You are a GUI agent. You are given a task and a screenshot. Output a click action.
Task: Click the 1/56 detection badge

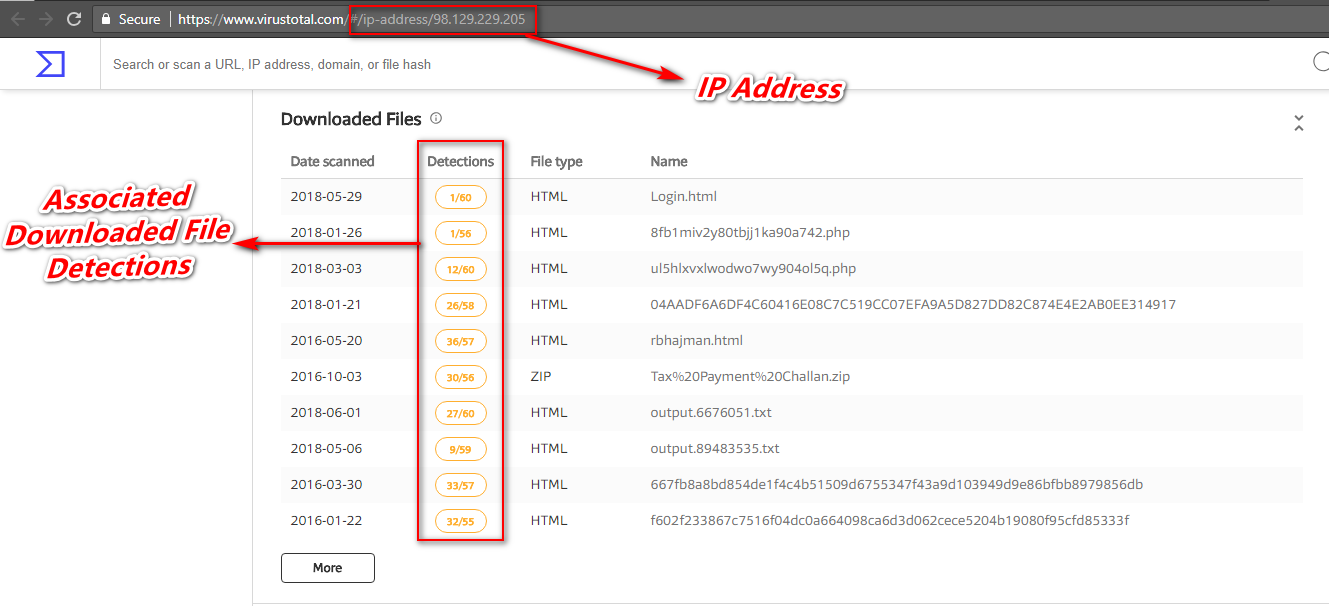[460, 234]
